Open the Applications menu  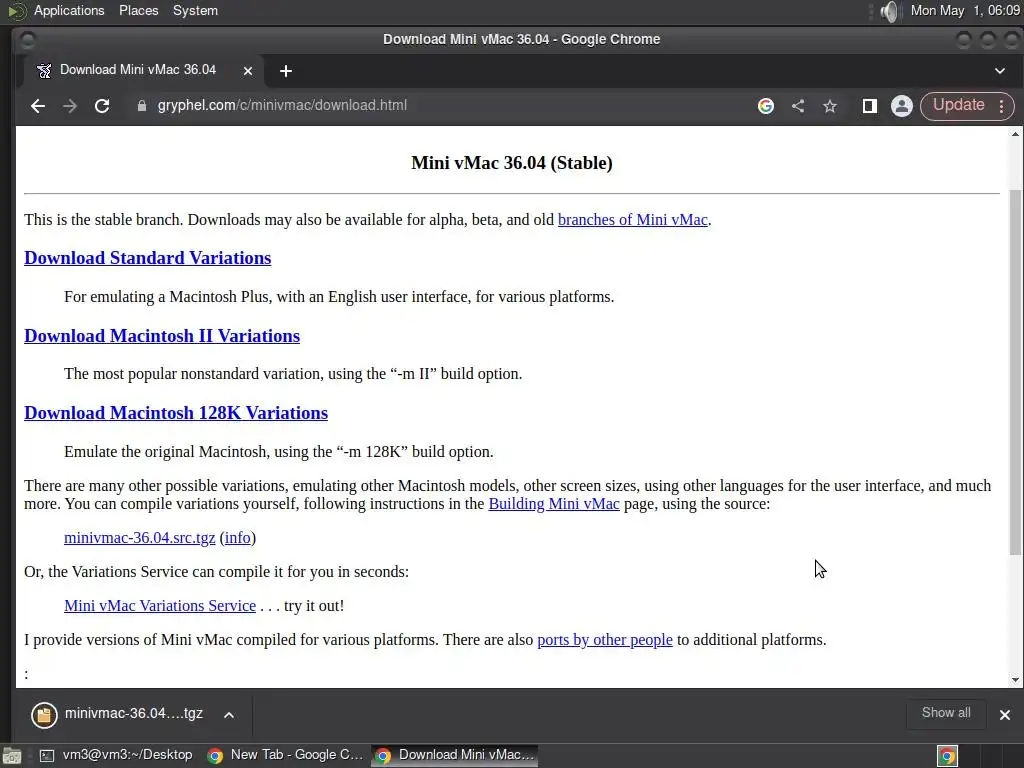pyautogui.click(x=69, y=10)
